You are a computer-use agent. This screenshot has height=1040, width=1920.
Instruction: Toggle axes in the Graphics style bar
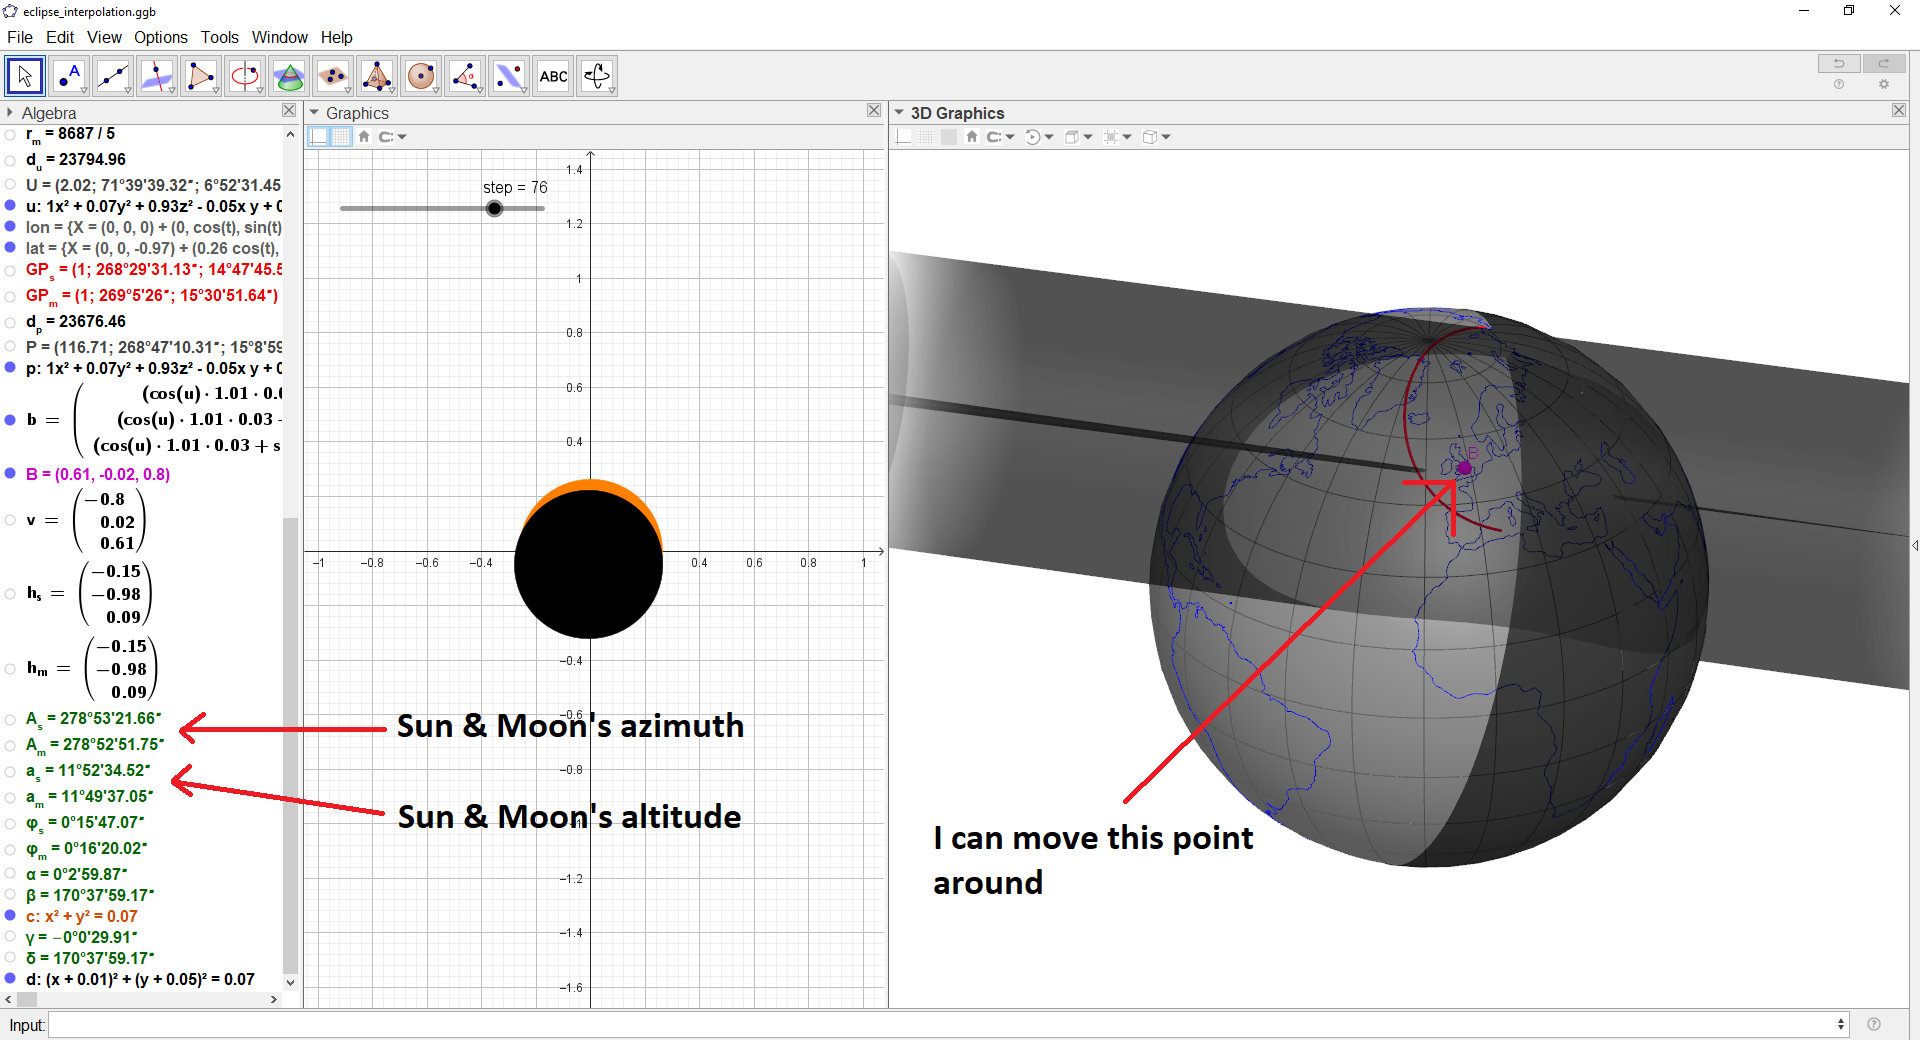click(x=319, y=137)
